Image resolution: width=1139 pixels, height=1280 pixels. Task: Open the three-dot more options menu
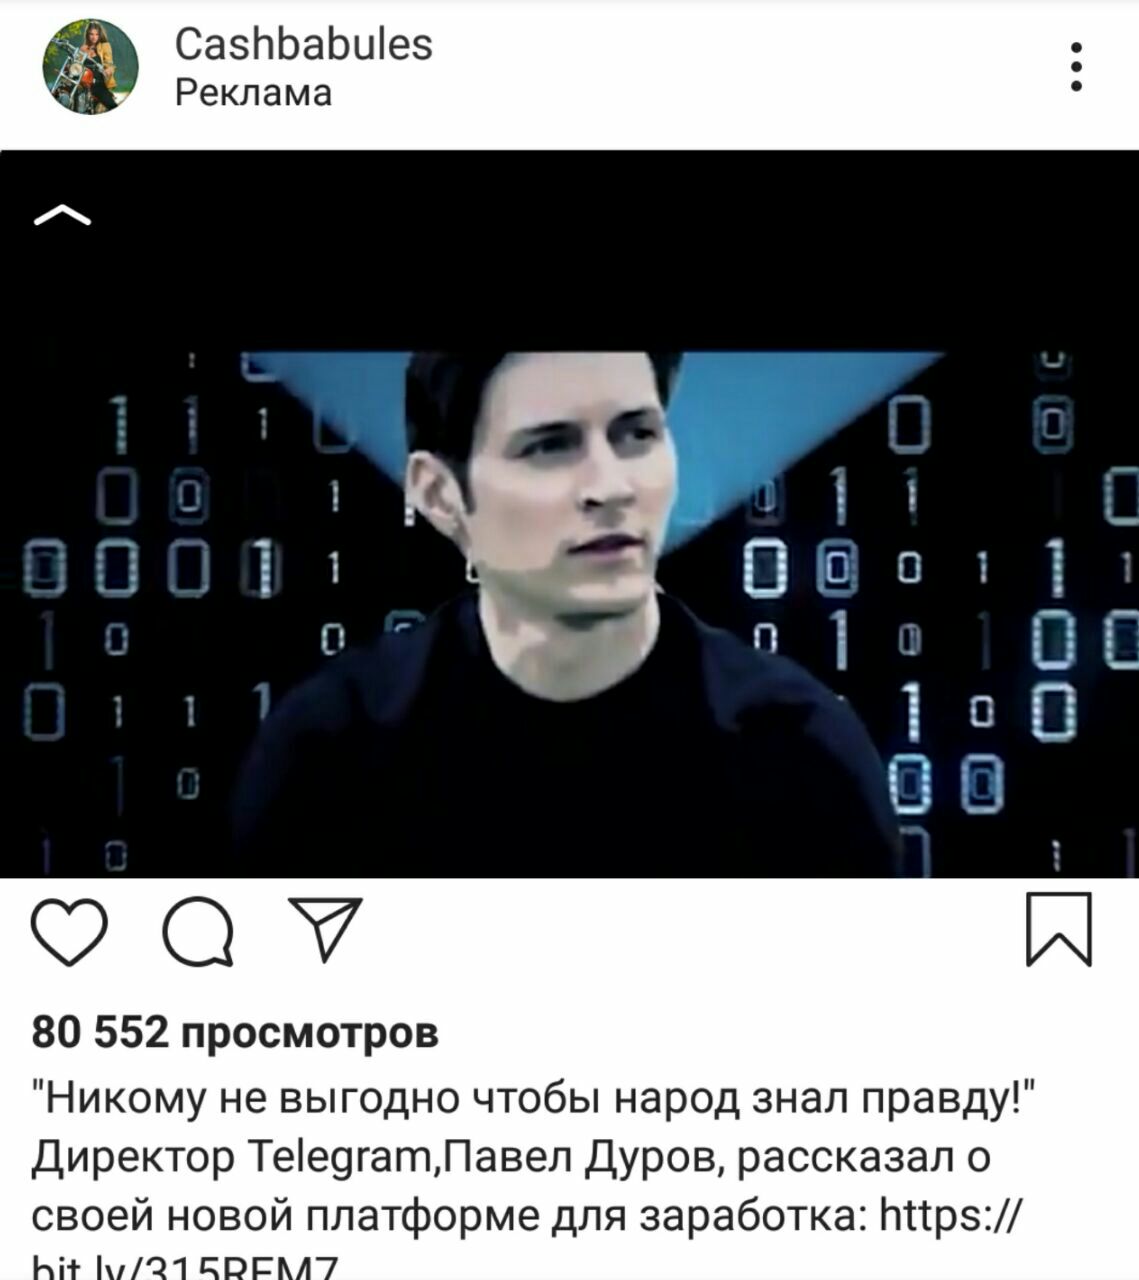pos(1076,66)
